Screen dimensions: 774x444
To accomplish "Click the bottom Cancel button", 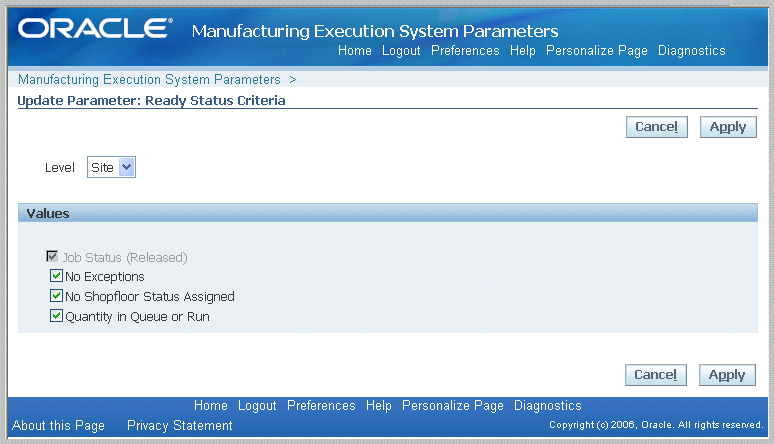I will 656,375.
